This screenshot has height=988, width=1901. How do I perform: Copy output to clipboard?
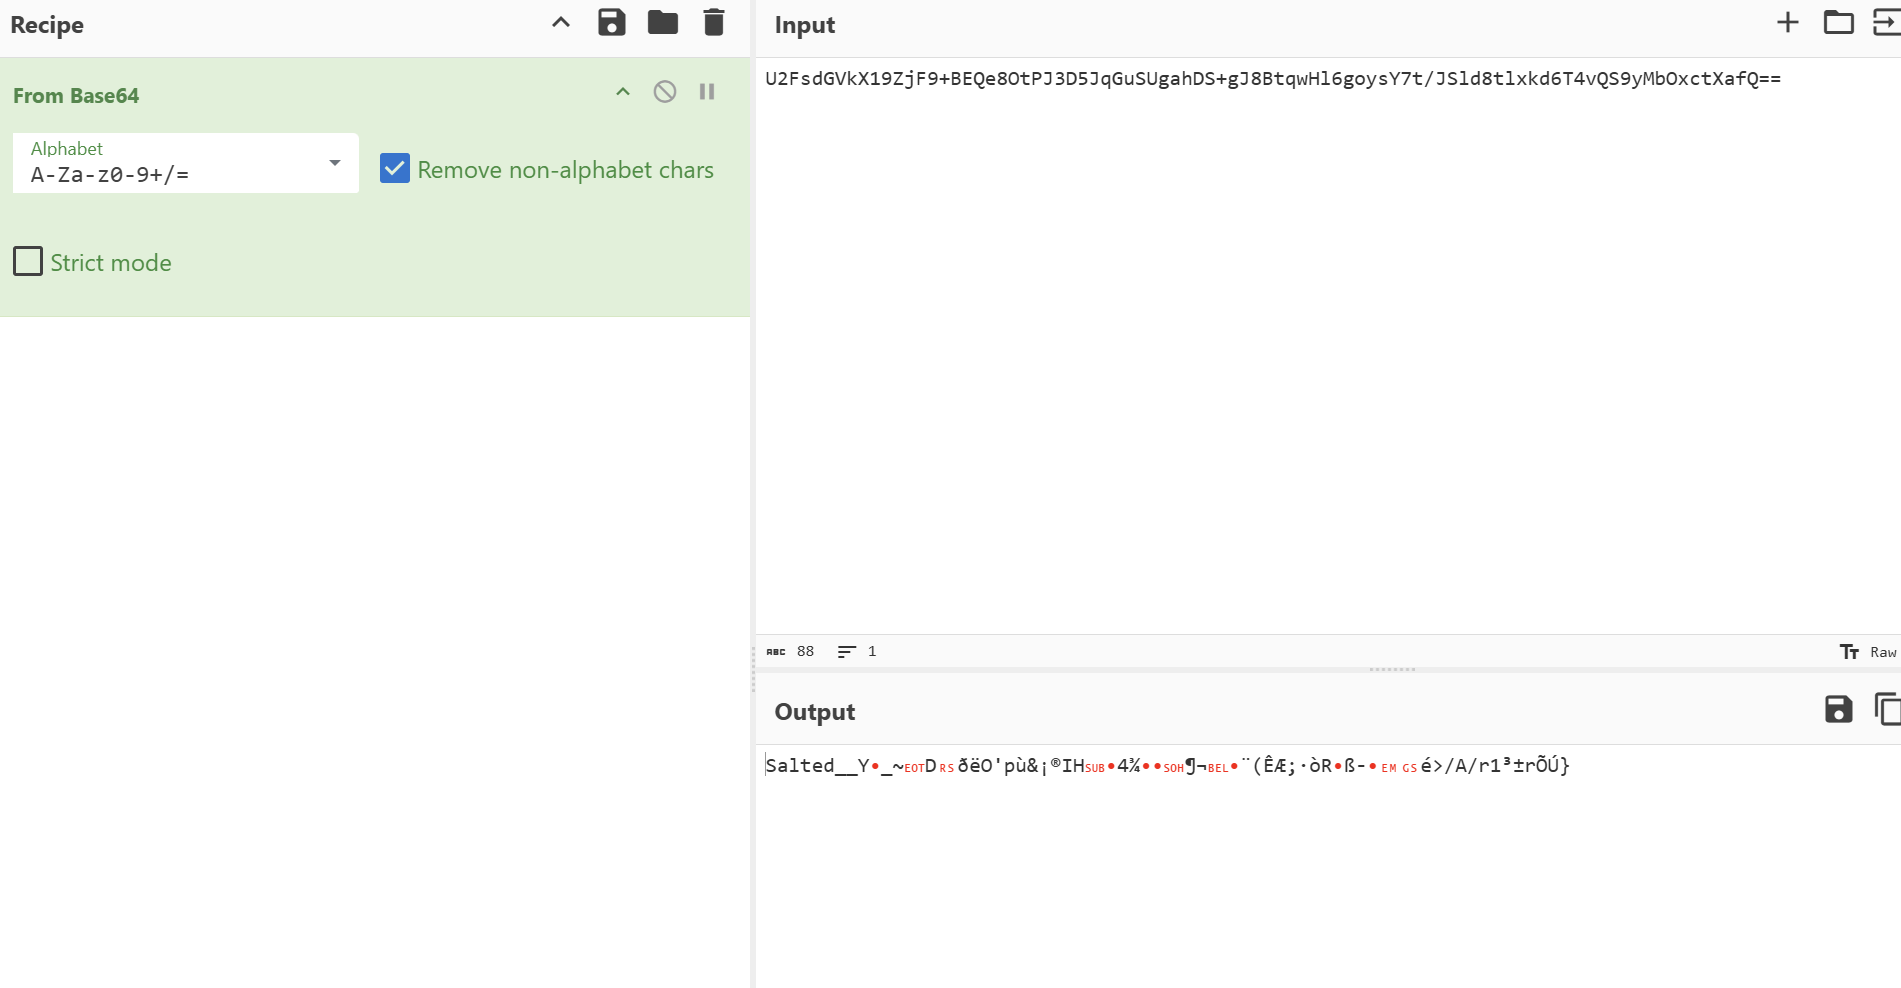(x=1886, y=710)
